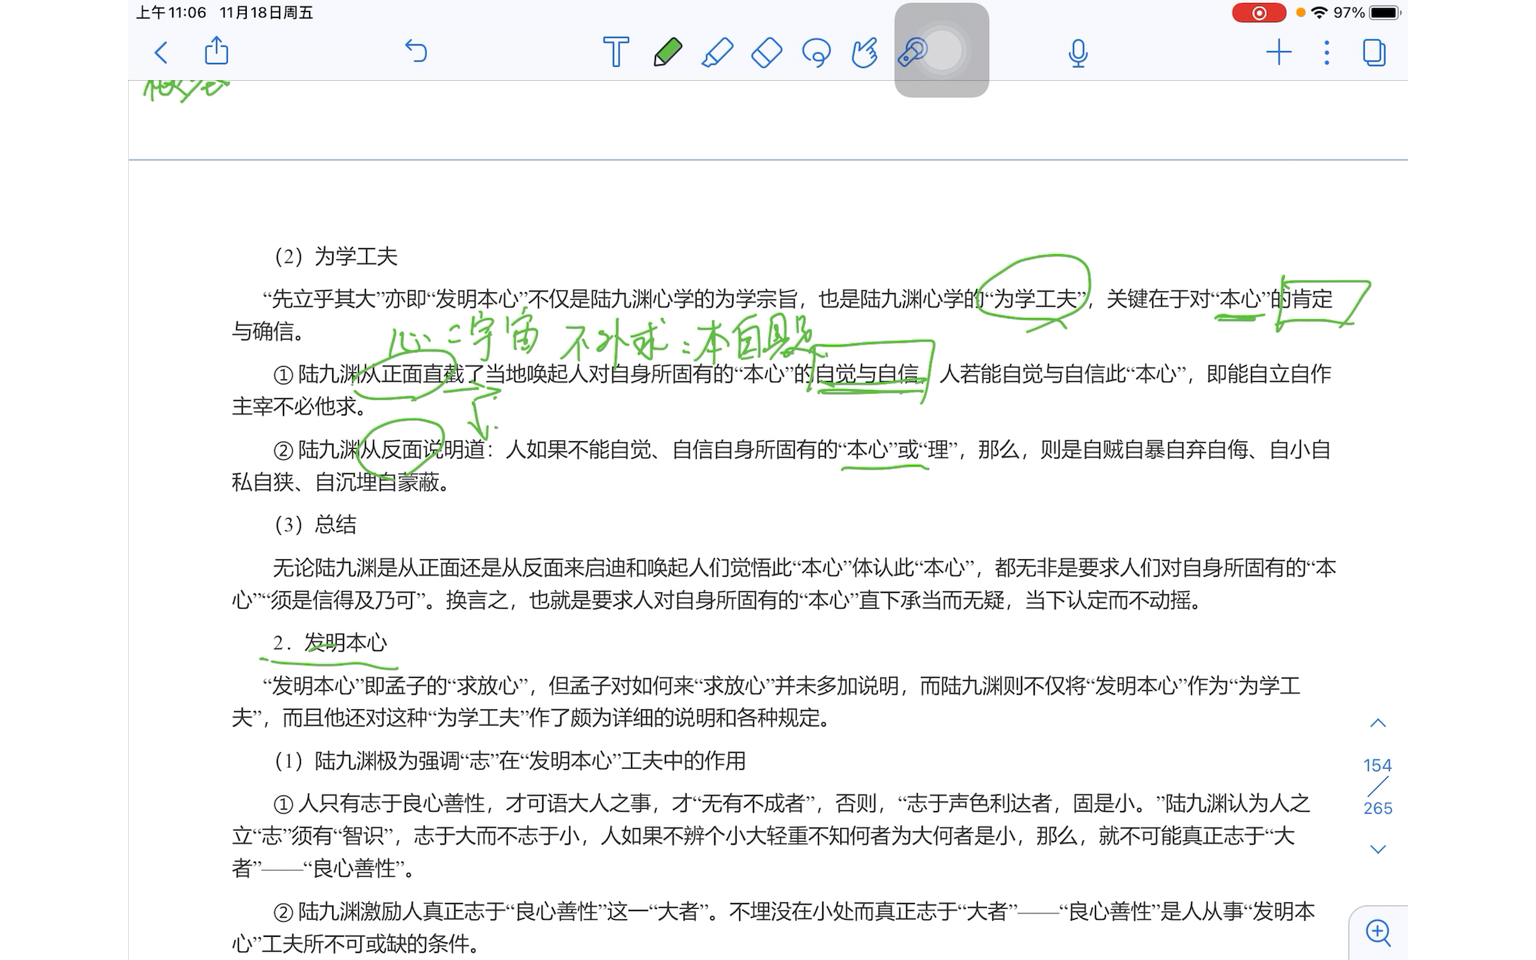Select the Lasso selection tool
Image resolution: width=1536 pixels, height=960 pixels.
click(x=816, y=52)
